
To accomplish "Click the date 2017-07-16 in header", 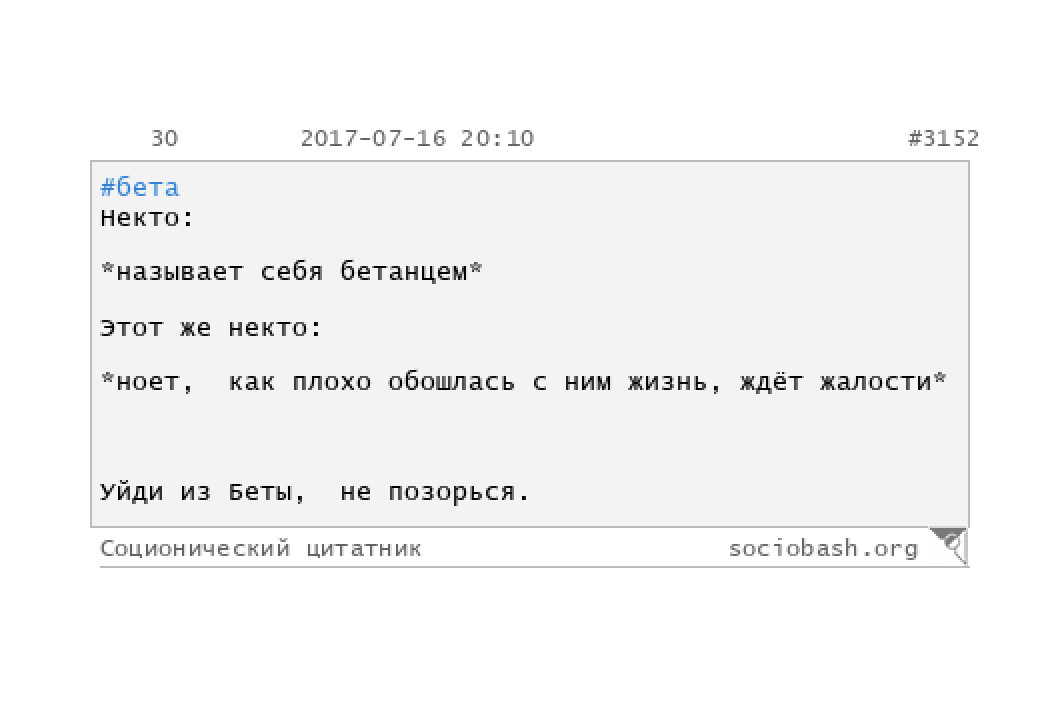I will [x=373, y=138].
